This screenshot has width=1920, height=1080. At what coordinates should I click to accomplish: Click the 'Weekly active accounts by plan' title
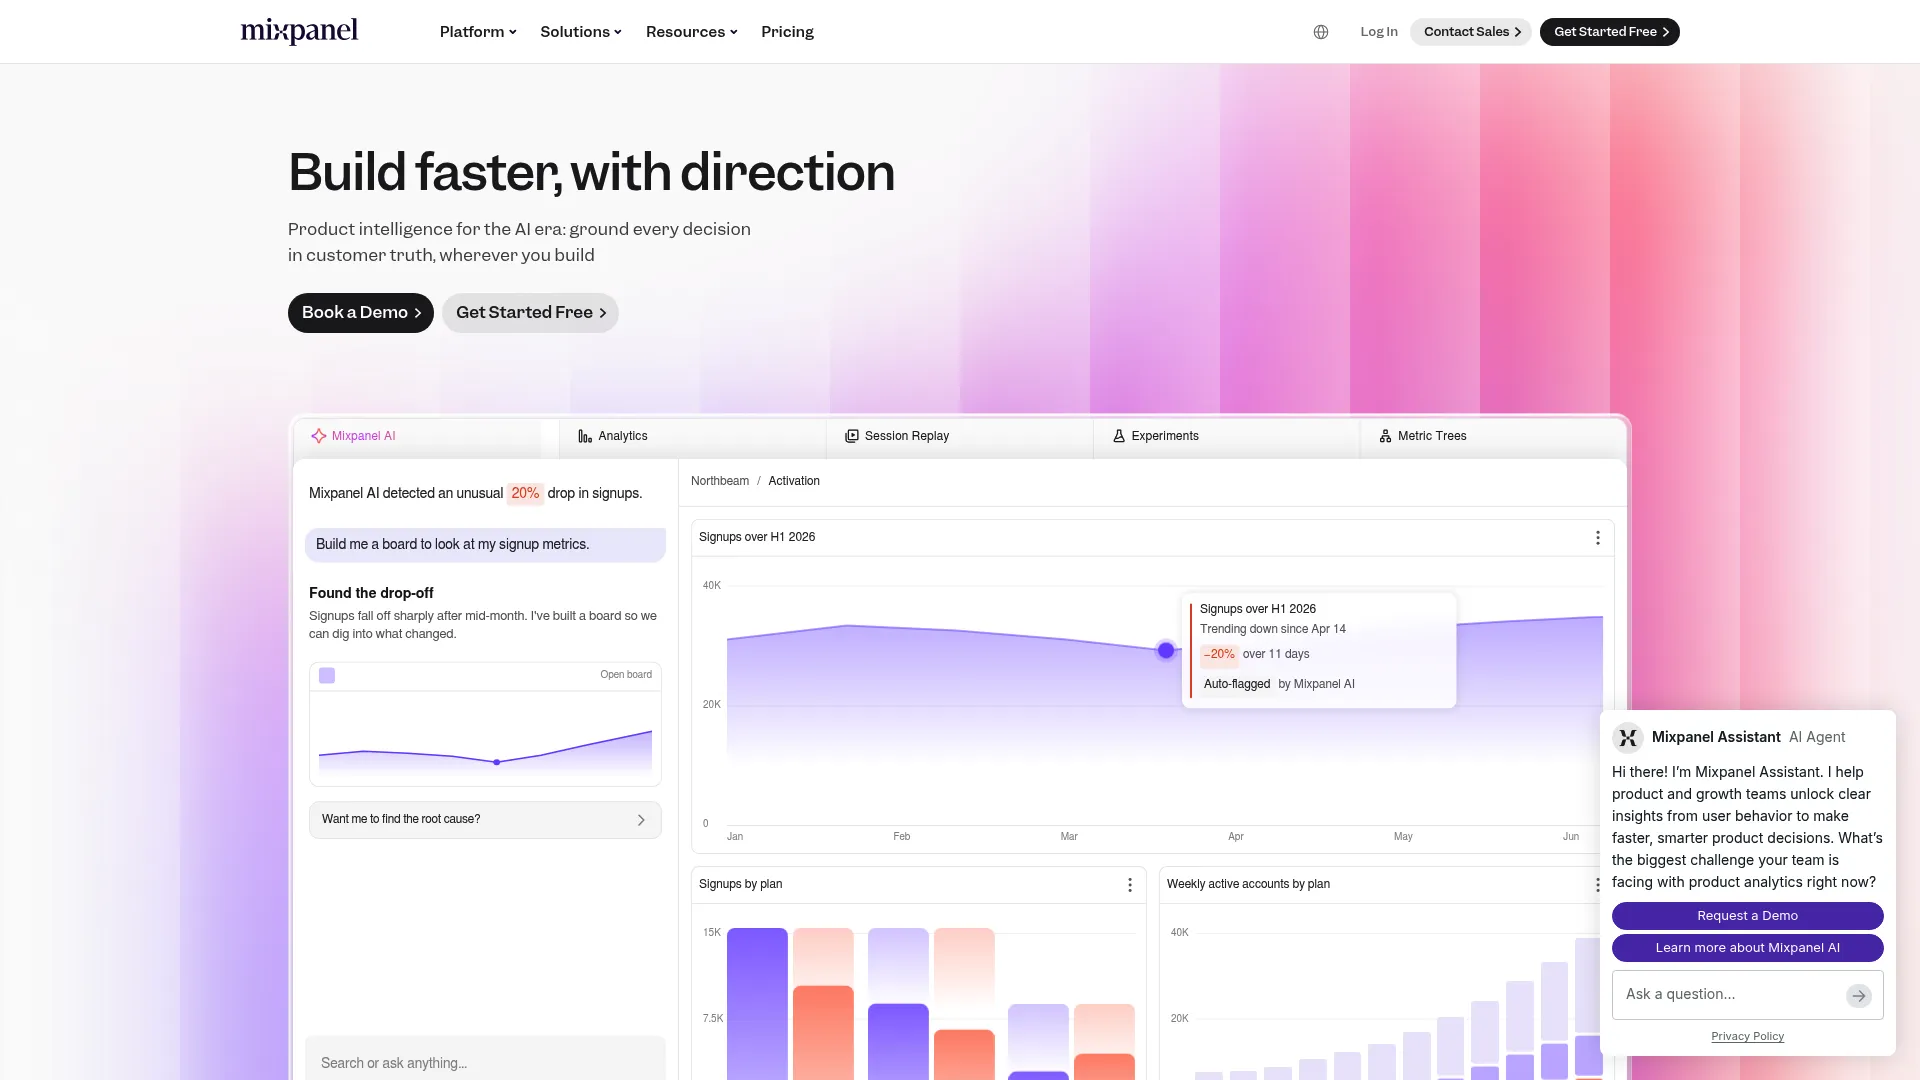pos(1248,885)
